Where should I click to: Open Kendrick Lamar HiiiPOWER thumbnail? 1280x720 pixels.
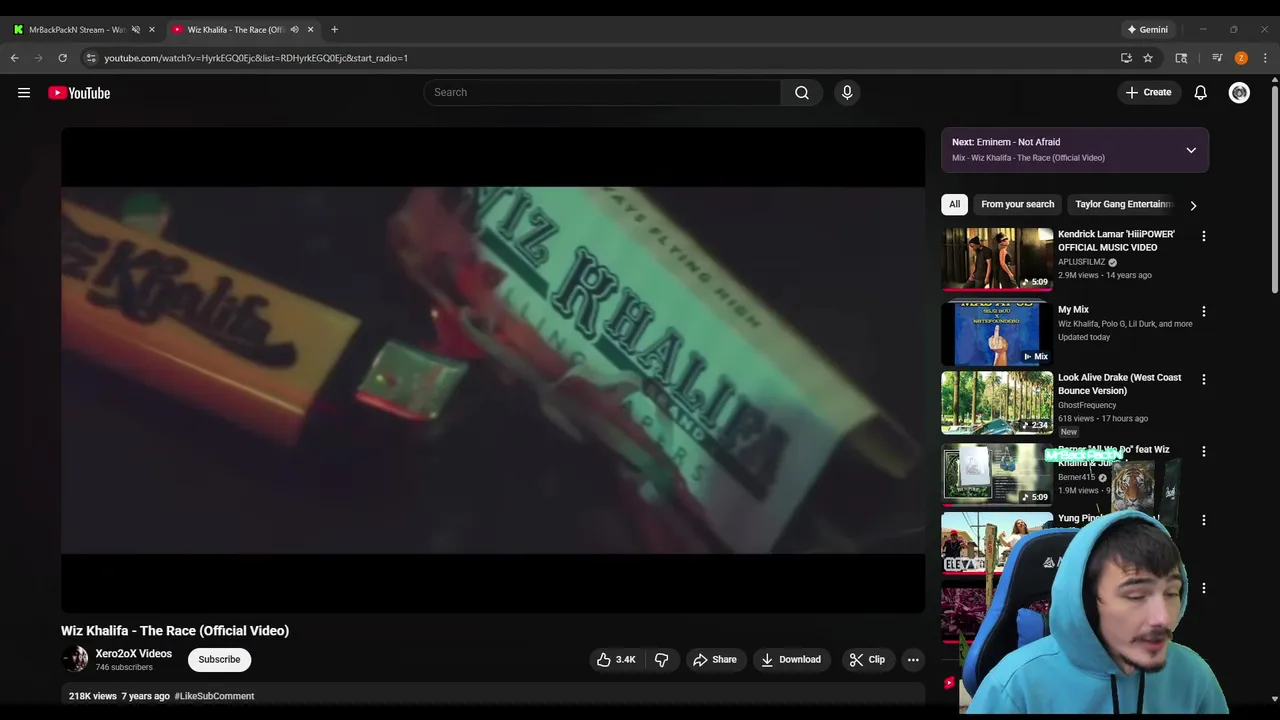click(x=997, y=259)
